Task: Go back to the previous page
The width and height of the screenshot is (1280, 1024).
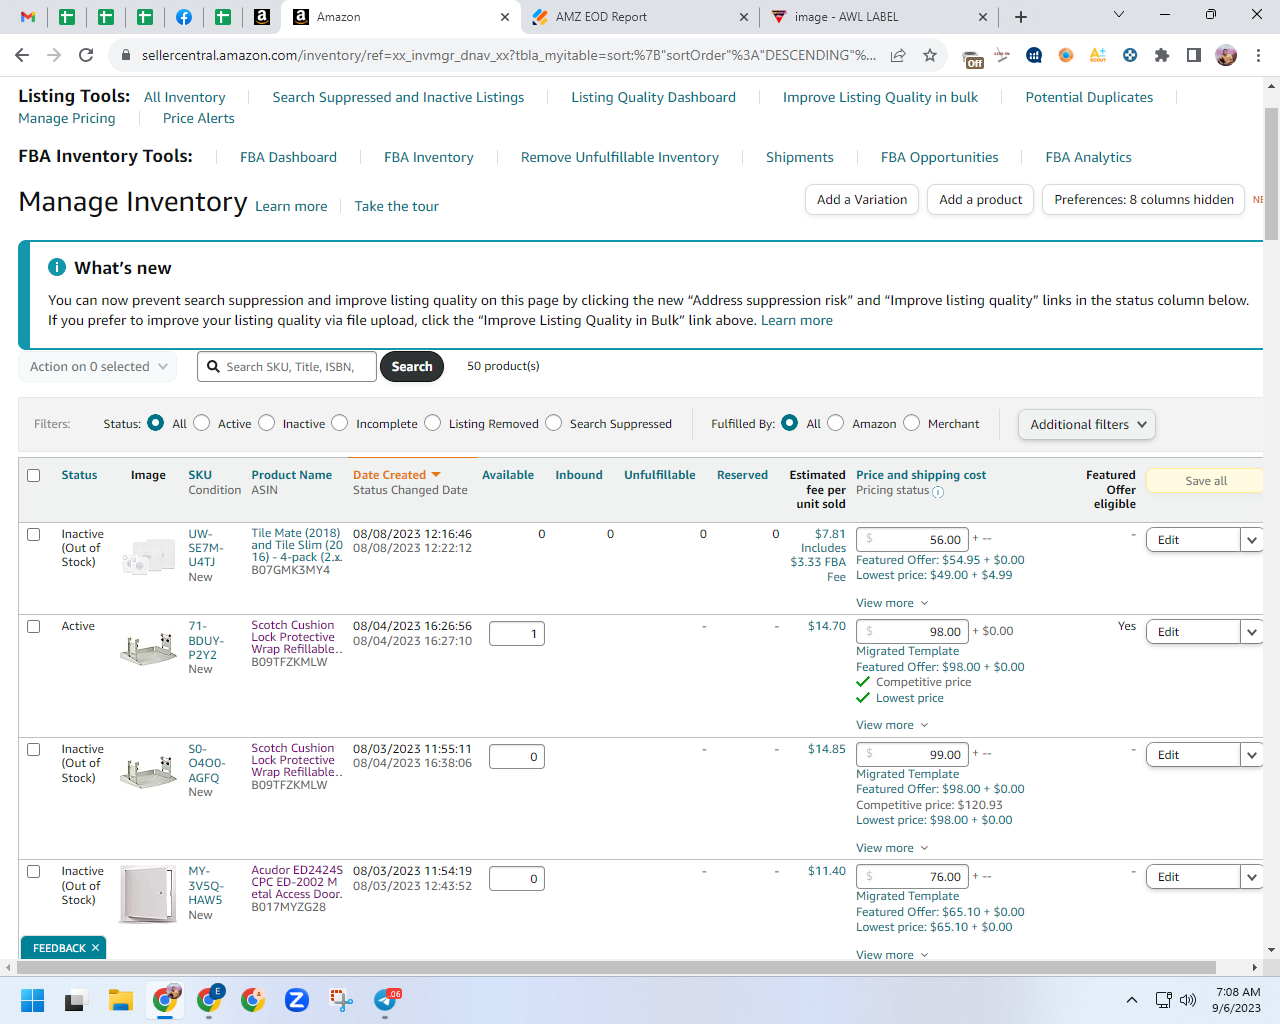Action: coord(22,55)
